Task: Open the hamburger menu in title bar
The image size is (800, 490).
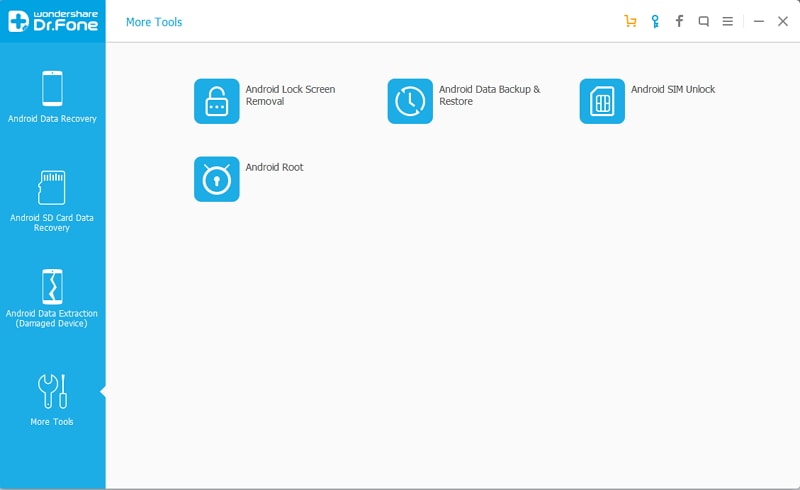Action: [728, 21]
